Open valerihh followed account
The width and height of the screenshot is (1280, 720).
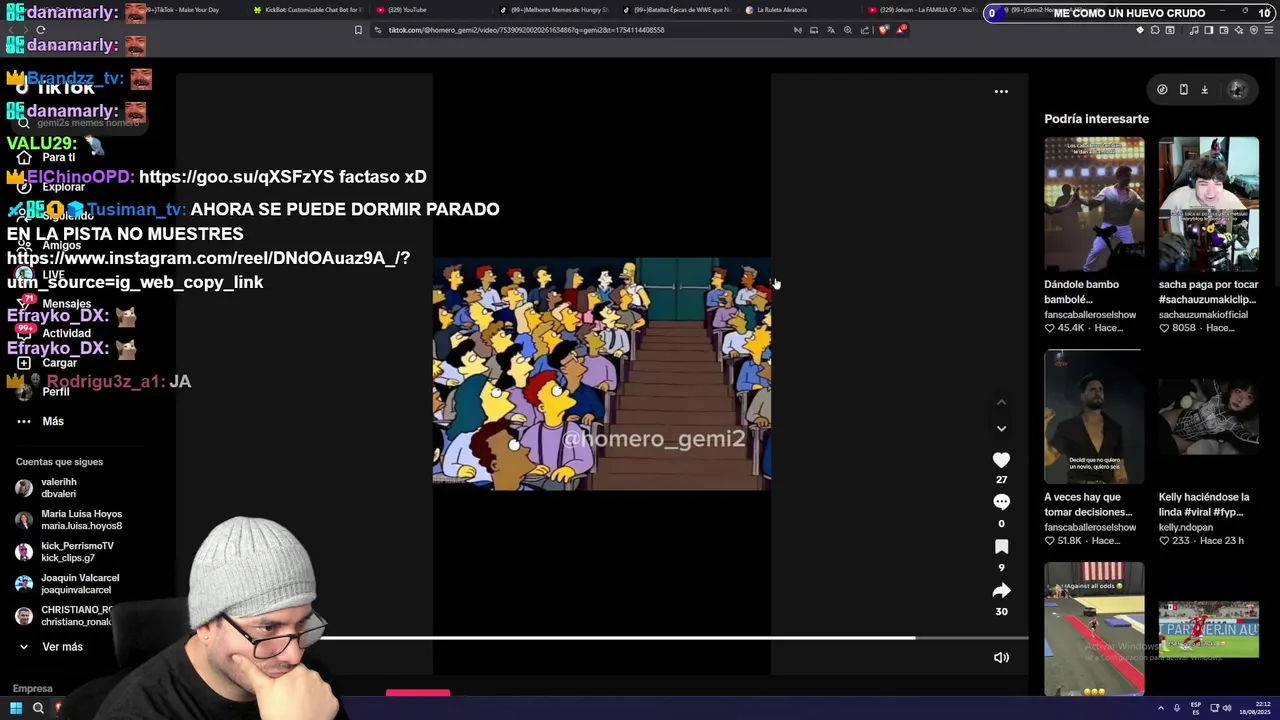pyautogui.click(x=58, y=488)
